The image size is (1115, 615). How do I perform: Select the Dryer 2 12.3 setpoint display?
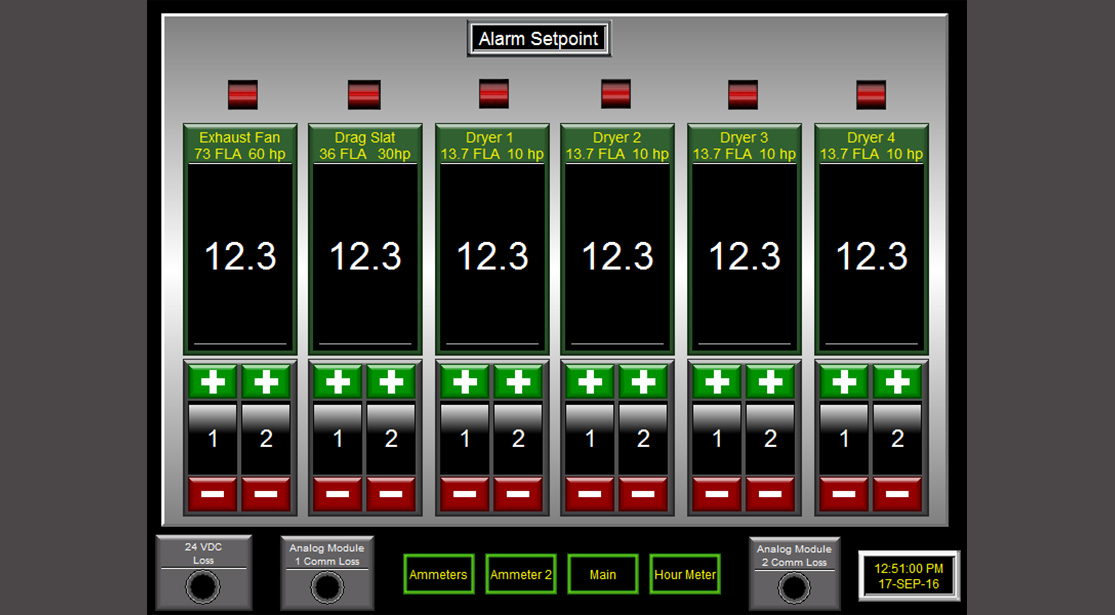617,257
